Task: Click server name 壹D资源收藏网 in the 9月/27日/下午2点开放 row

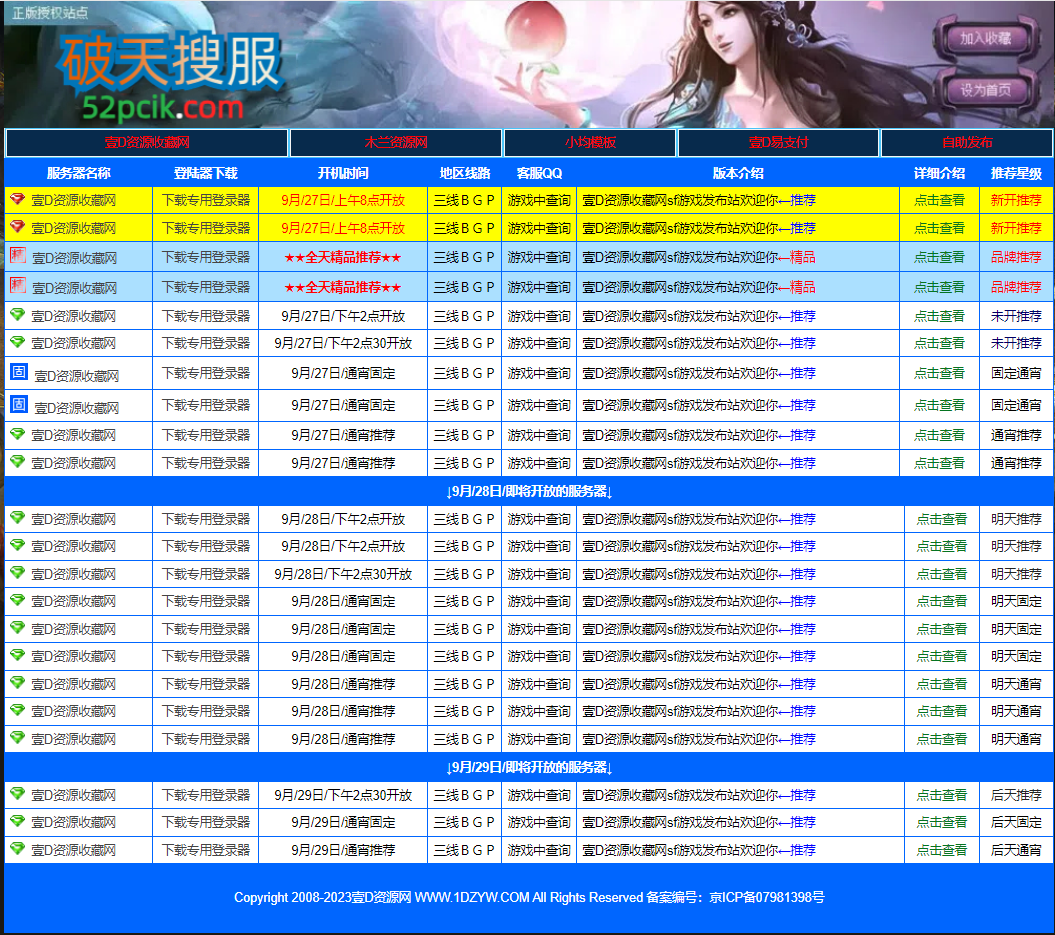Action: [73, 316]
